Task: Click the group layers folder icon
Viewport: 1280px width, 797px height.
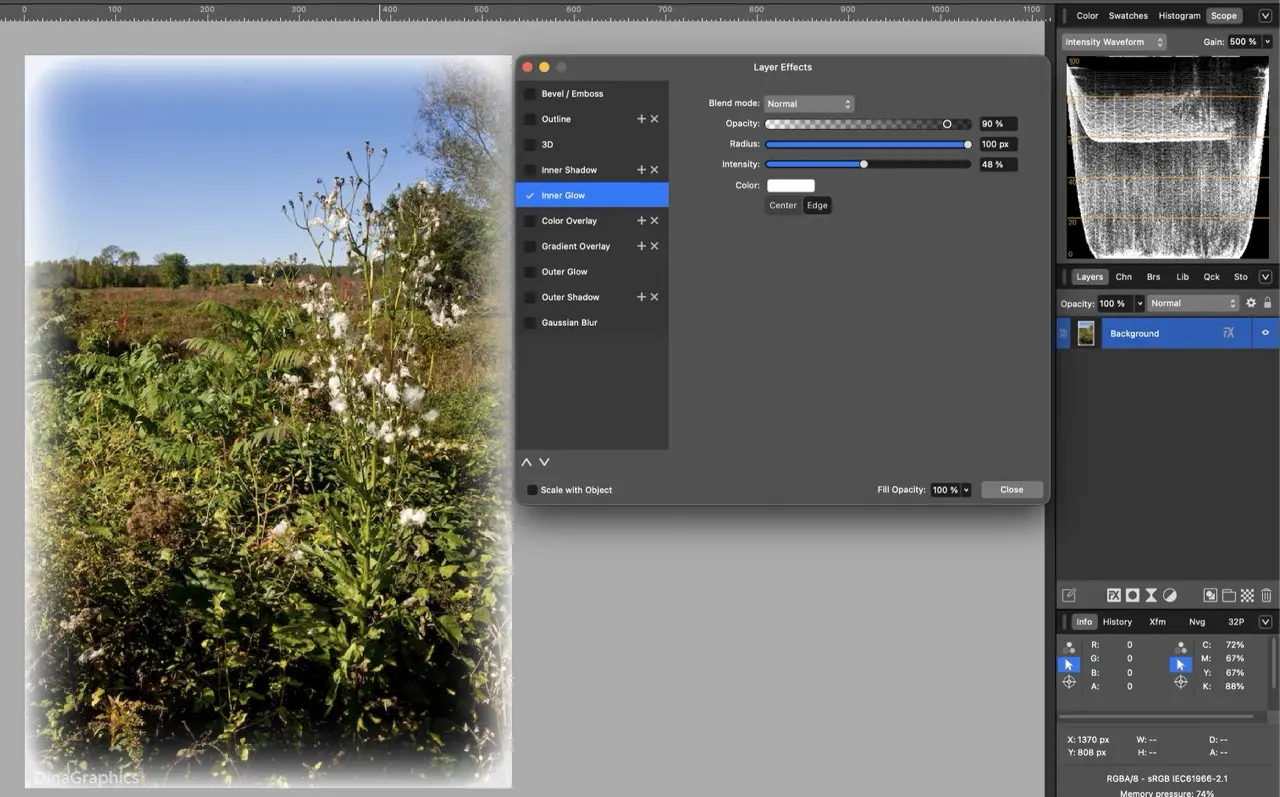Action: tap(1229, 595)
